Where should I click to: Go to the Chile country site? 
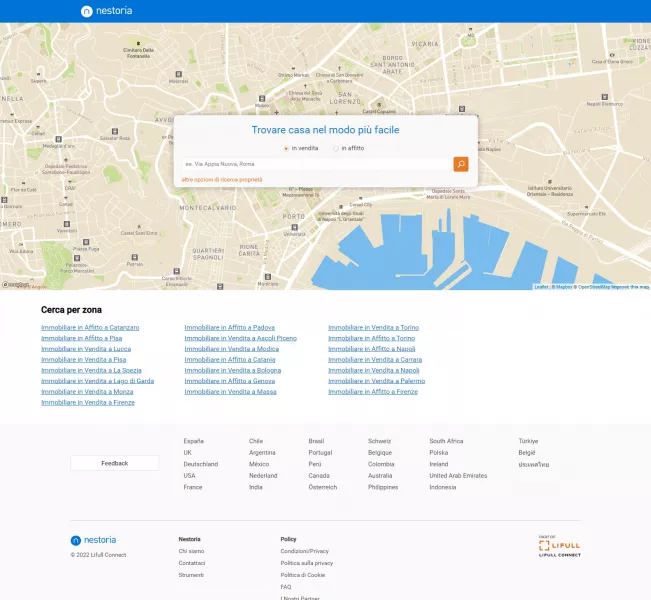point(256,441)
